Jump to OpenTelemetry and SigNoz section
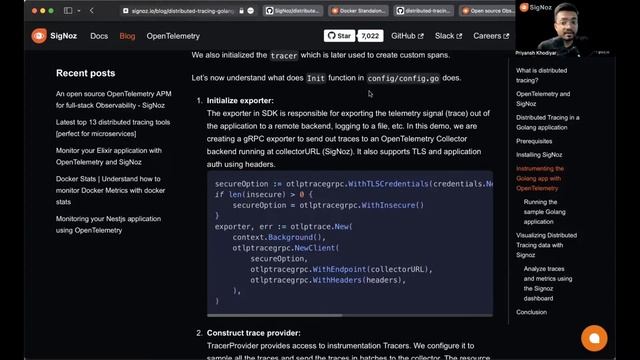 pyautogui.click(x=543, y=99)
